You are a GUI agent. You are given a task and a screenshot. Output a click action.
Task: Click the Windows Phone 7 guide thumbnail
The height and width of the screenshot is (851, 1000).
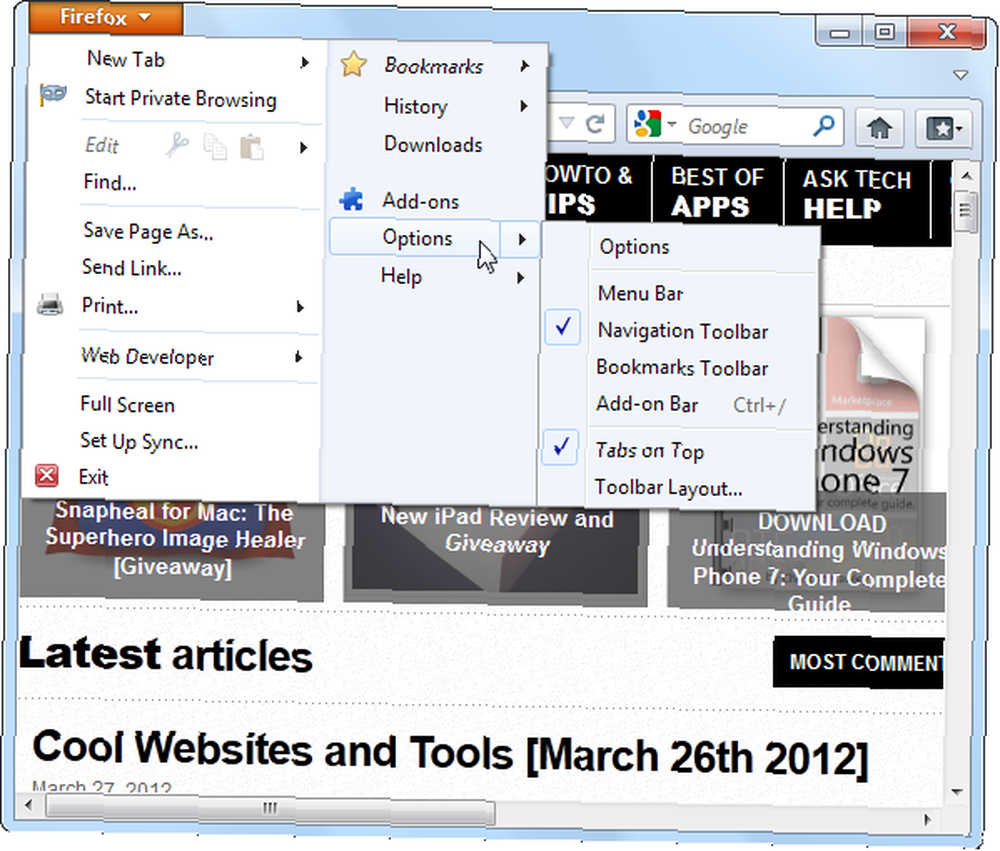[x=871, y=408]
